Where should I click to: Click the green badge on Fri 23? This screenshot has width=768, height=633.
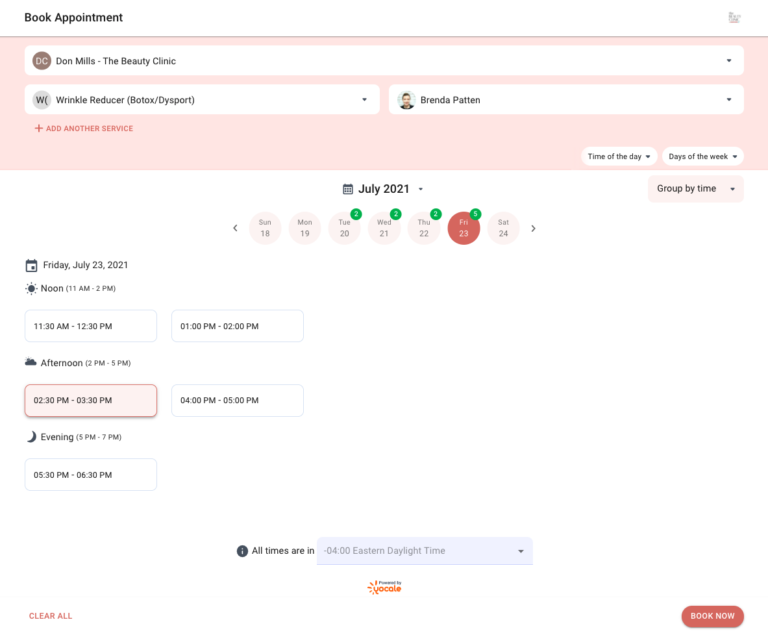tap(475, 214)
